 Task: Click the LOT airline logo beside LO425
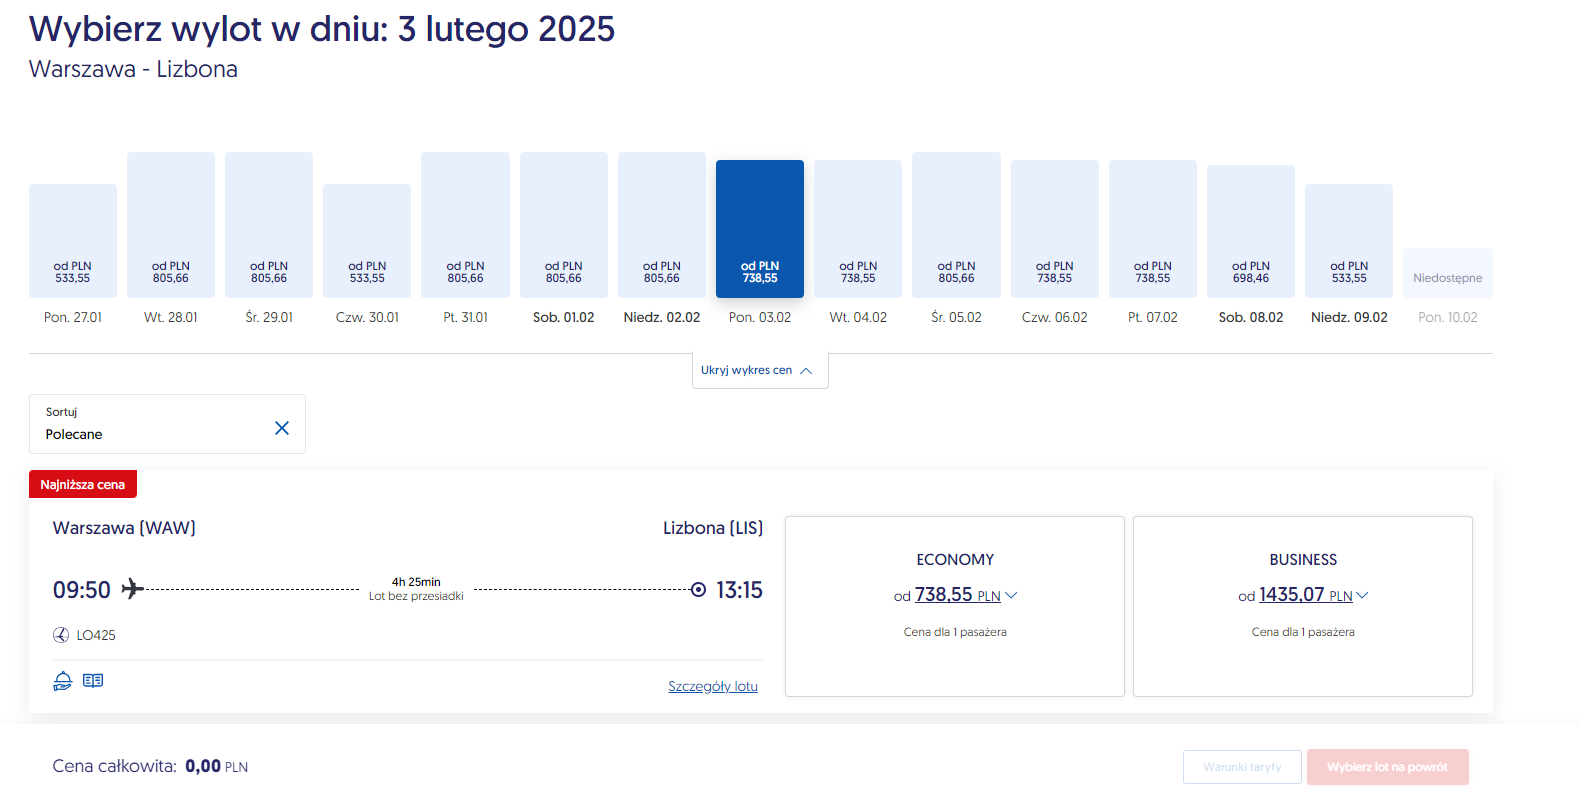click(61, 635)
